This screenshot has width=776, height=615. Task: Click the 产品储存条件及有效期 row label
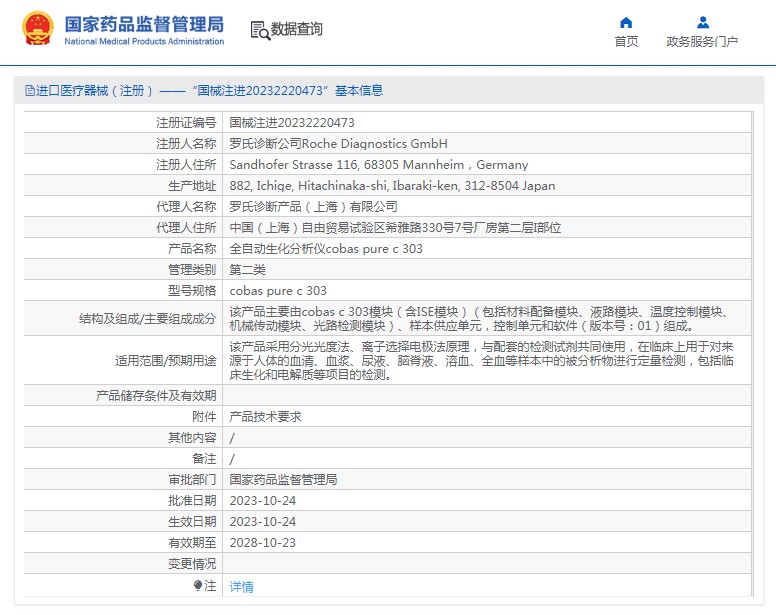pos(156,396)
